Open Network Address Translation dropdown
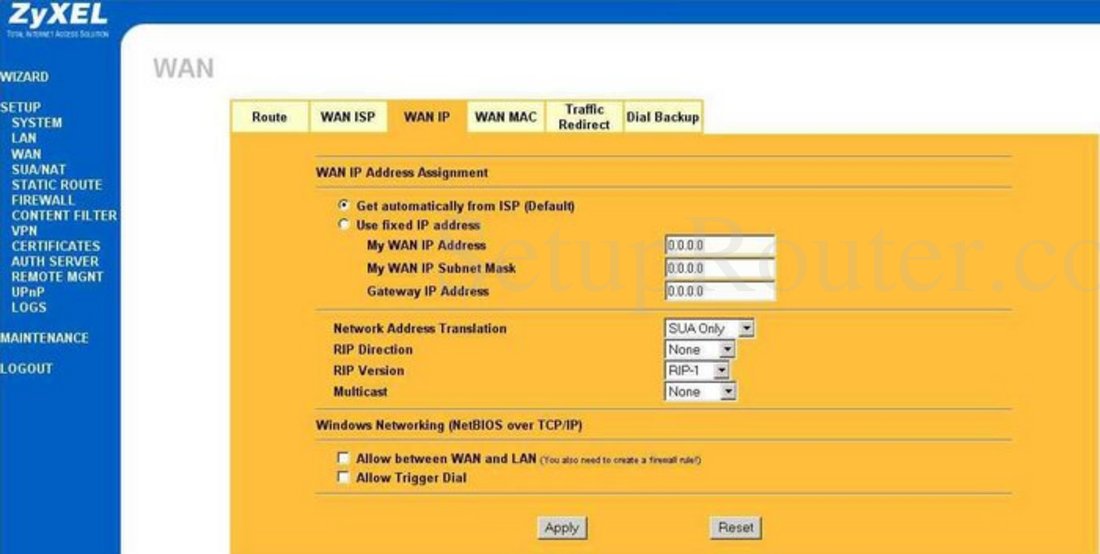 (710, 329)
